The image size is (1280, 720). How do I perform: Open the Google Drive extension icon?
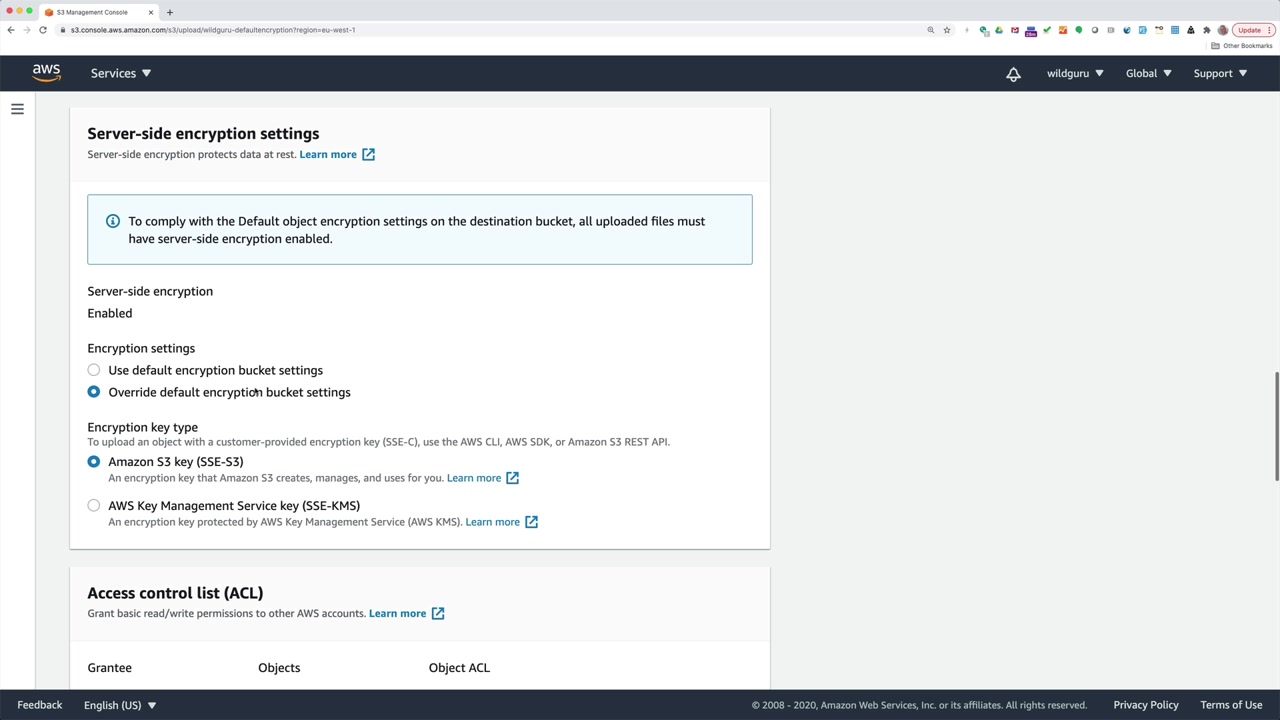coord(998,30)
